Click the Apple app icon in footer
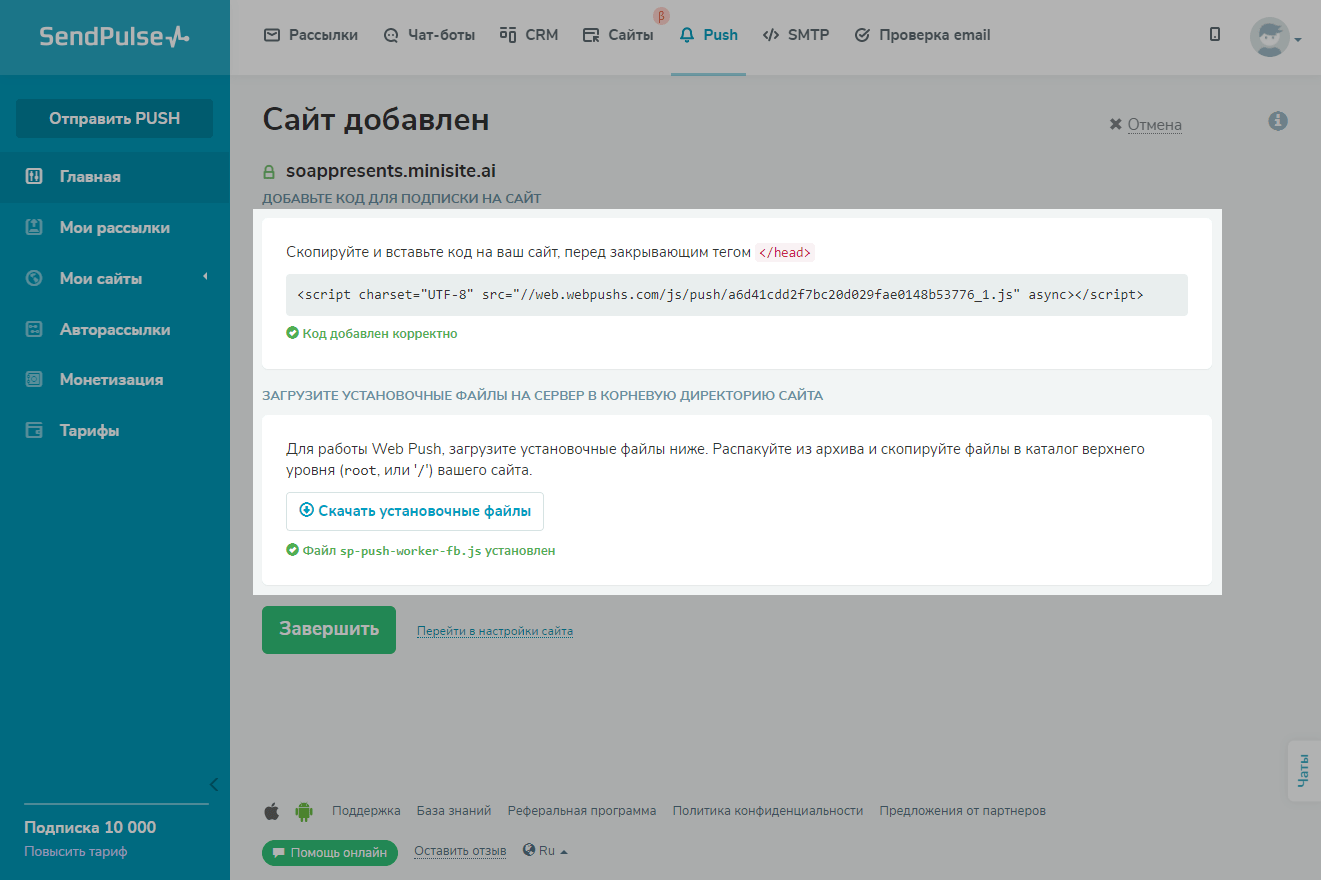Screen dimensions: 1321x880 pos(271,811)
